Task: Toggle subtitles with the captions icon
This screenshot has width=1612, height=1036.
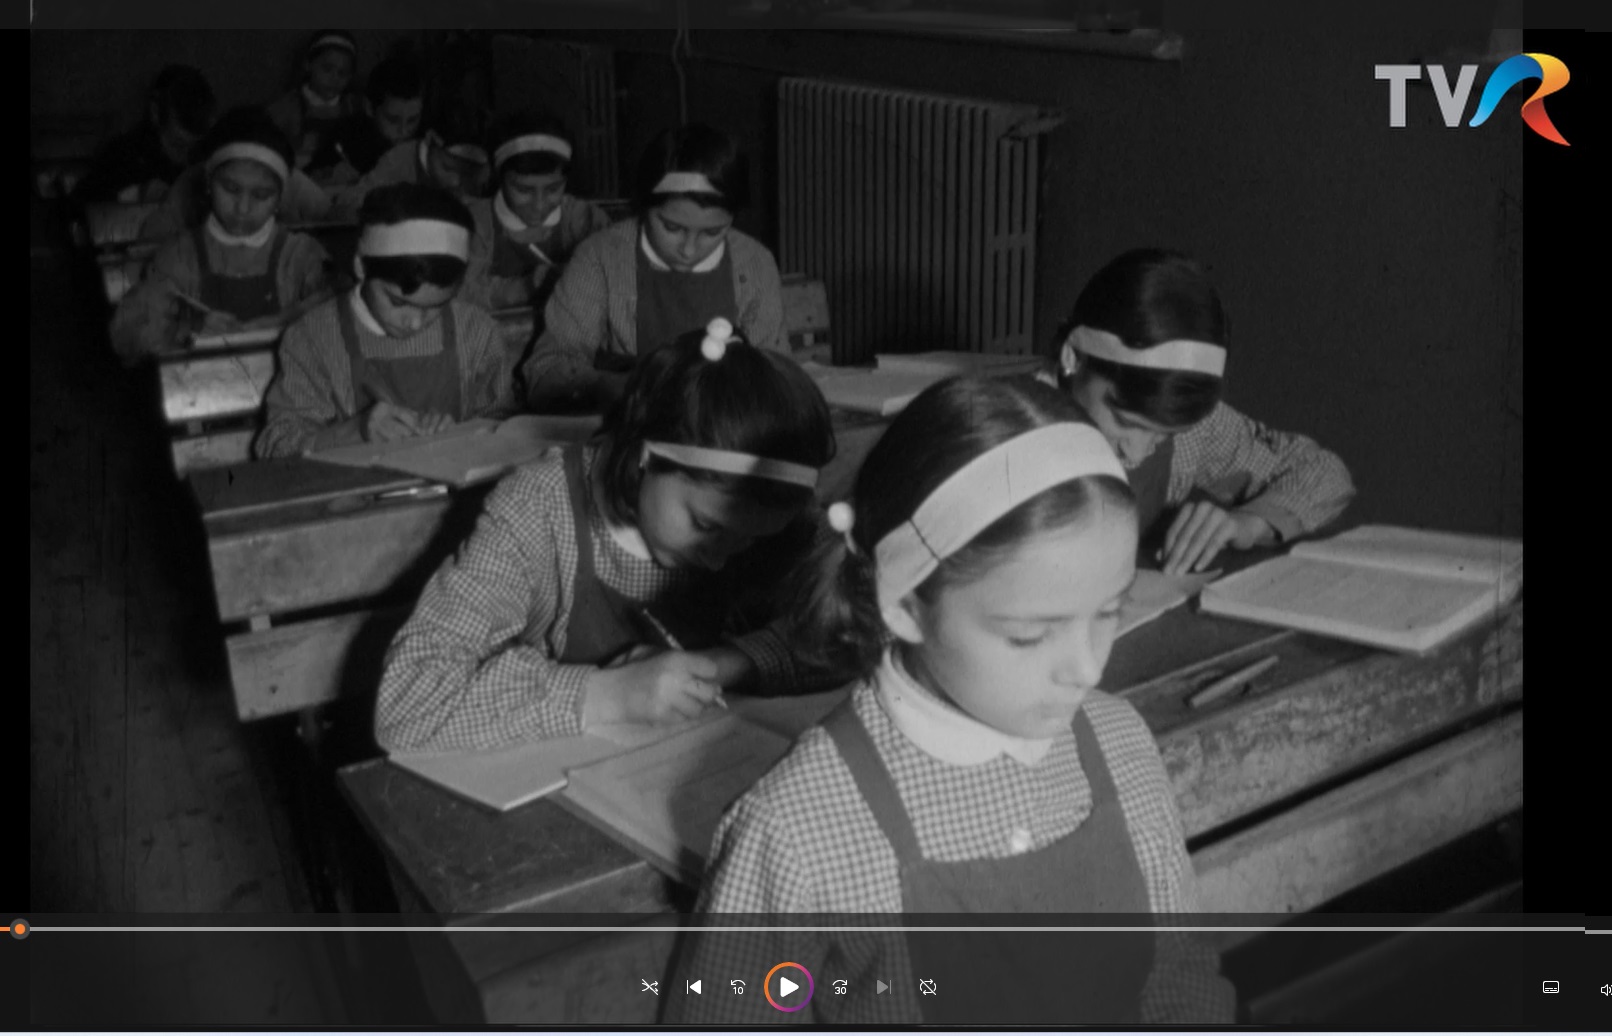Action: pos(1551,987)
